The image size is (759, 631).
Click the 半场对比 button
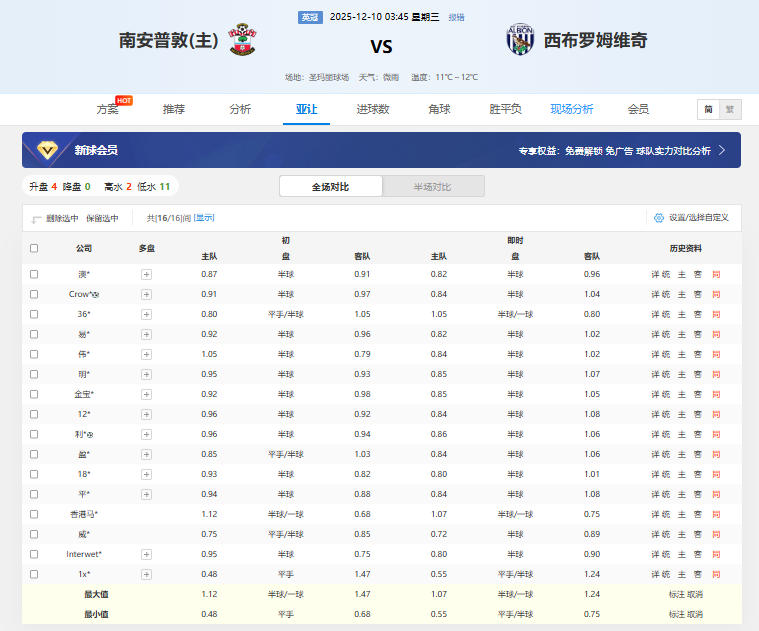coord(432,187)
